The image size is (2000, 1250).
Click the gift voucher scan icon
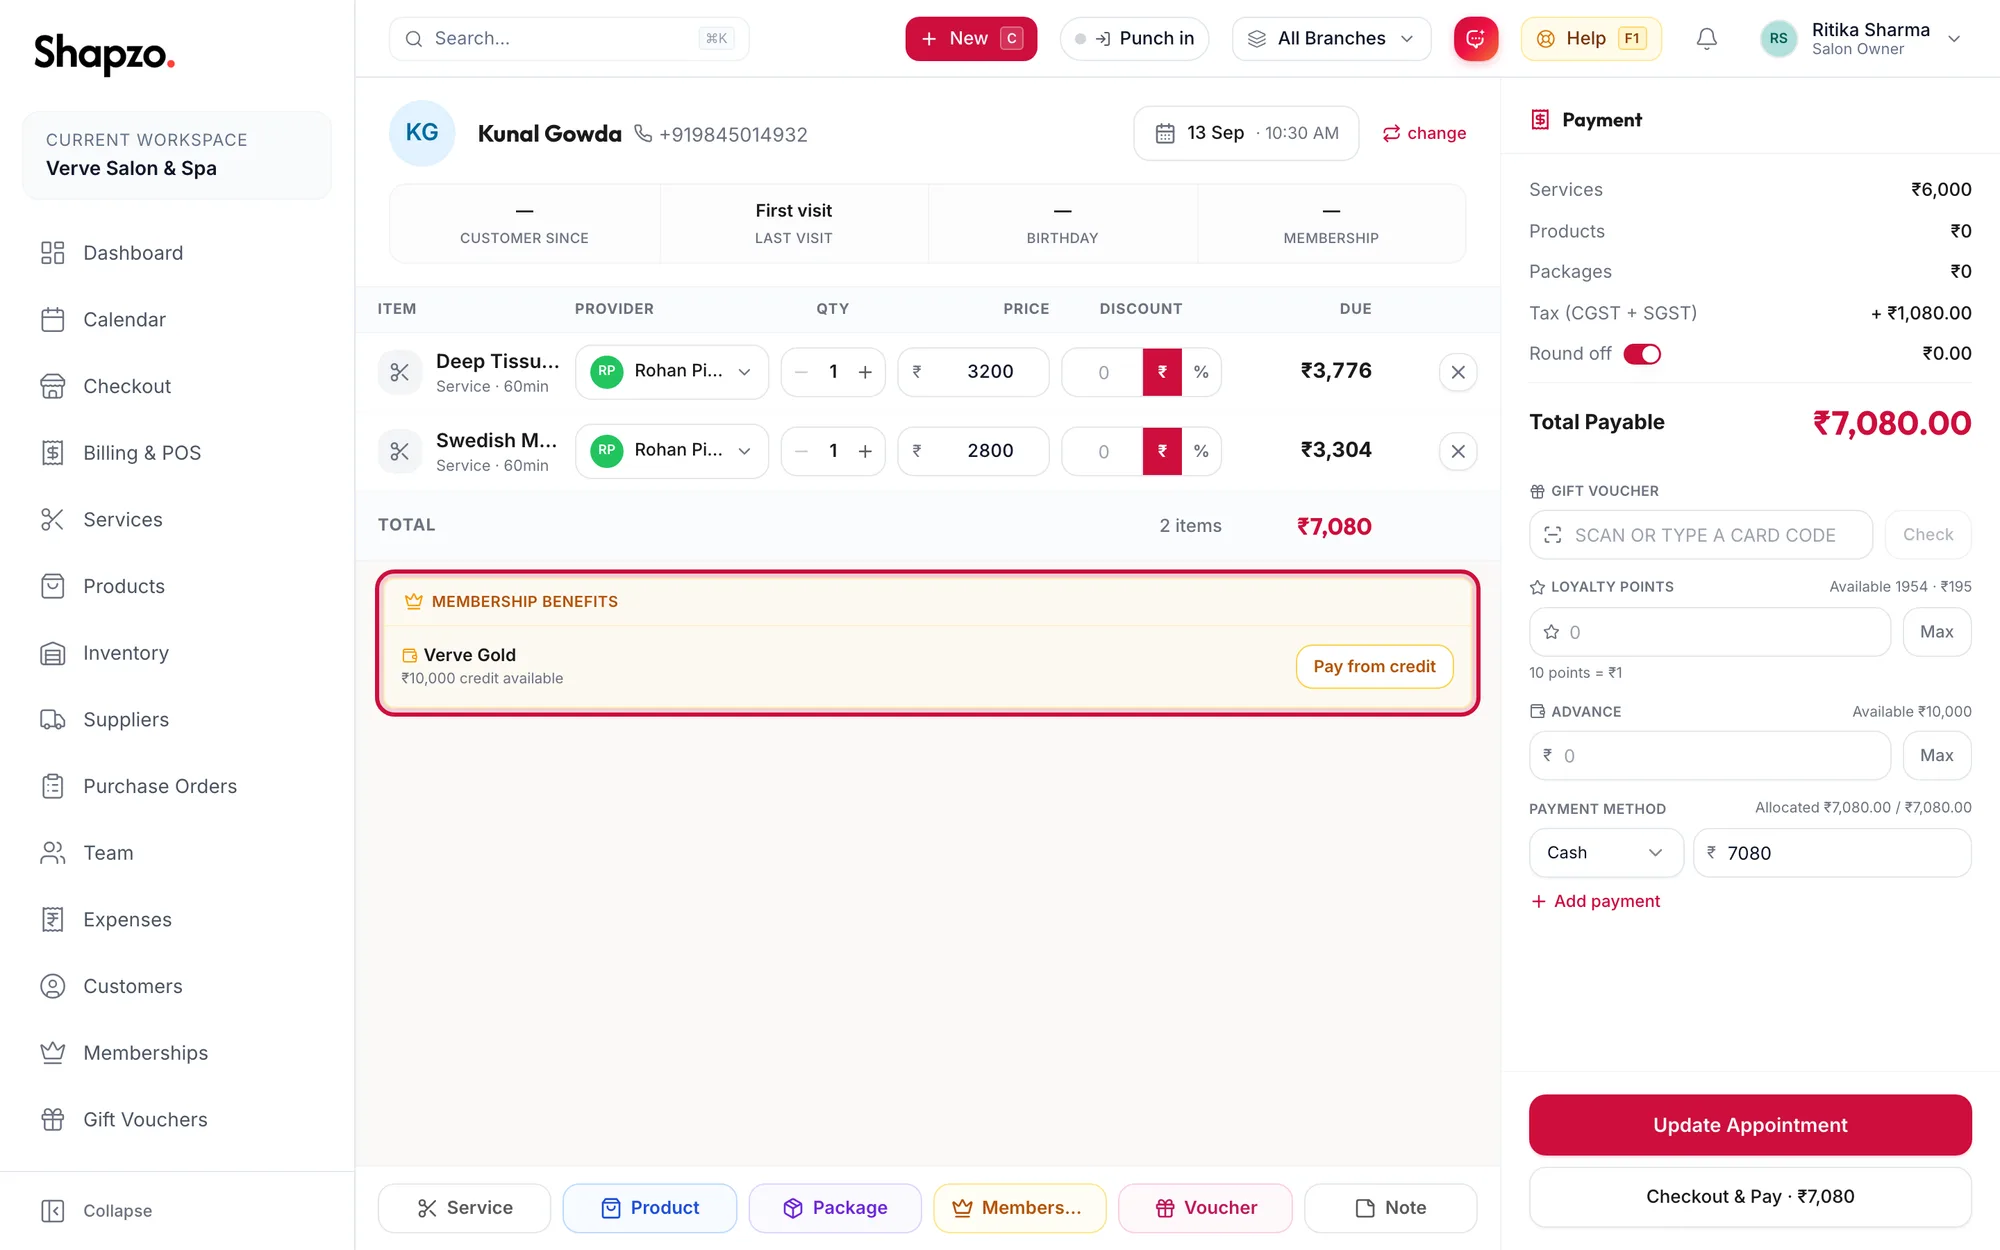(x=1553, y=535)
